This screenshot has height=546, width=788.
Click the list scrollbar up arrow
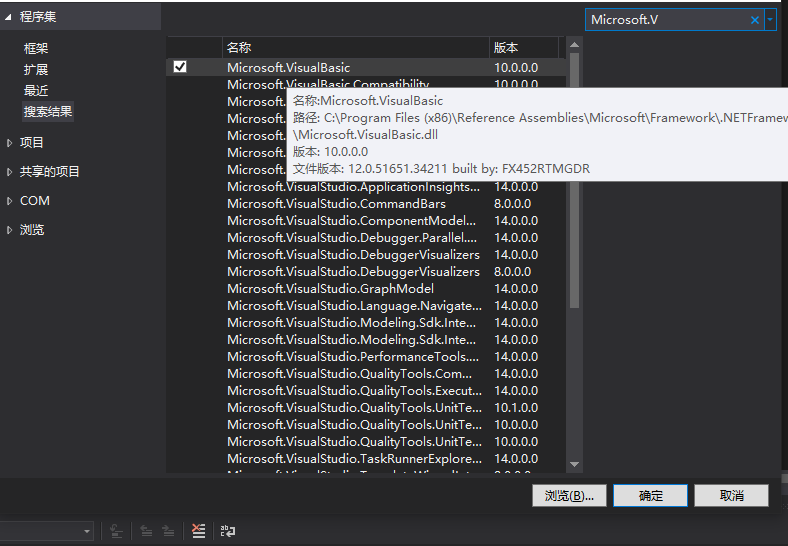(574, 45)
